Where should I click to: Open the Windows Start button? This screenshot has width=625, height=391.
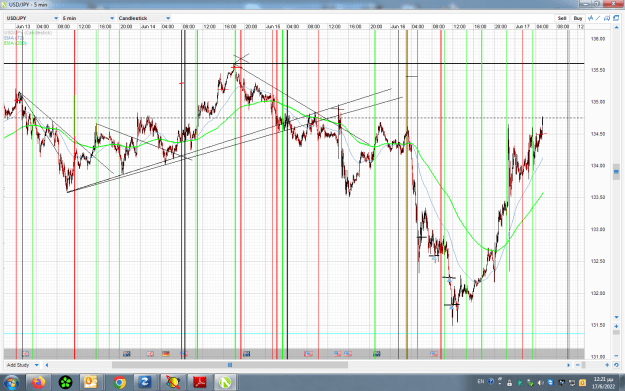11,383
